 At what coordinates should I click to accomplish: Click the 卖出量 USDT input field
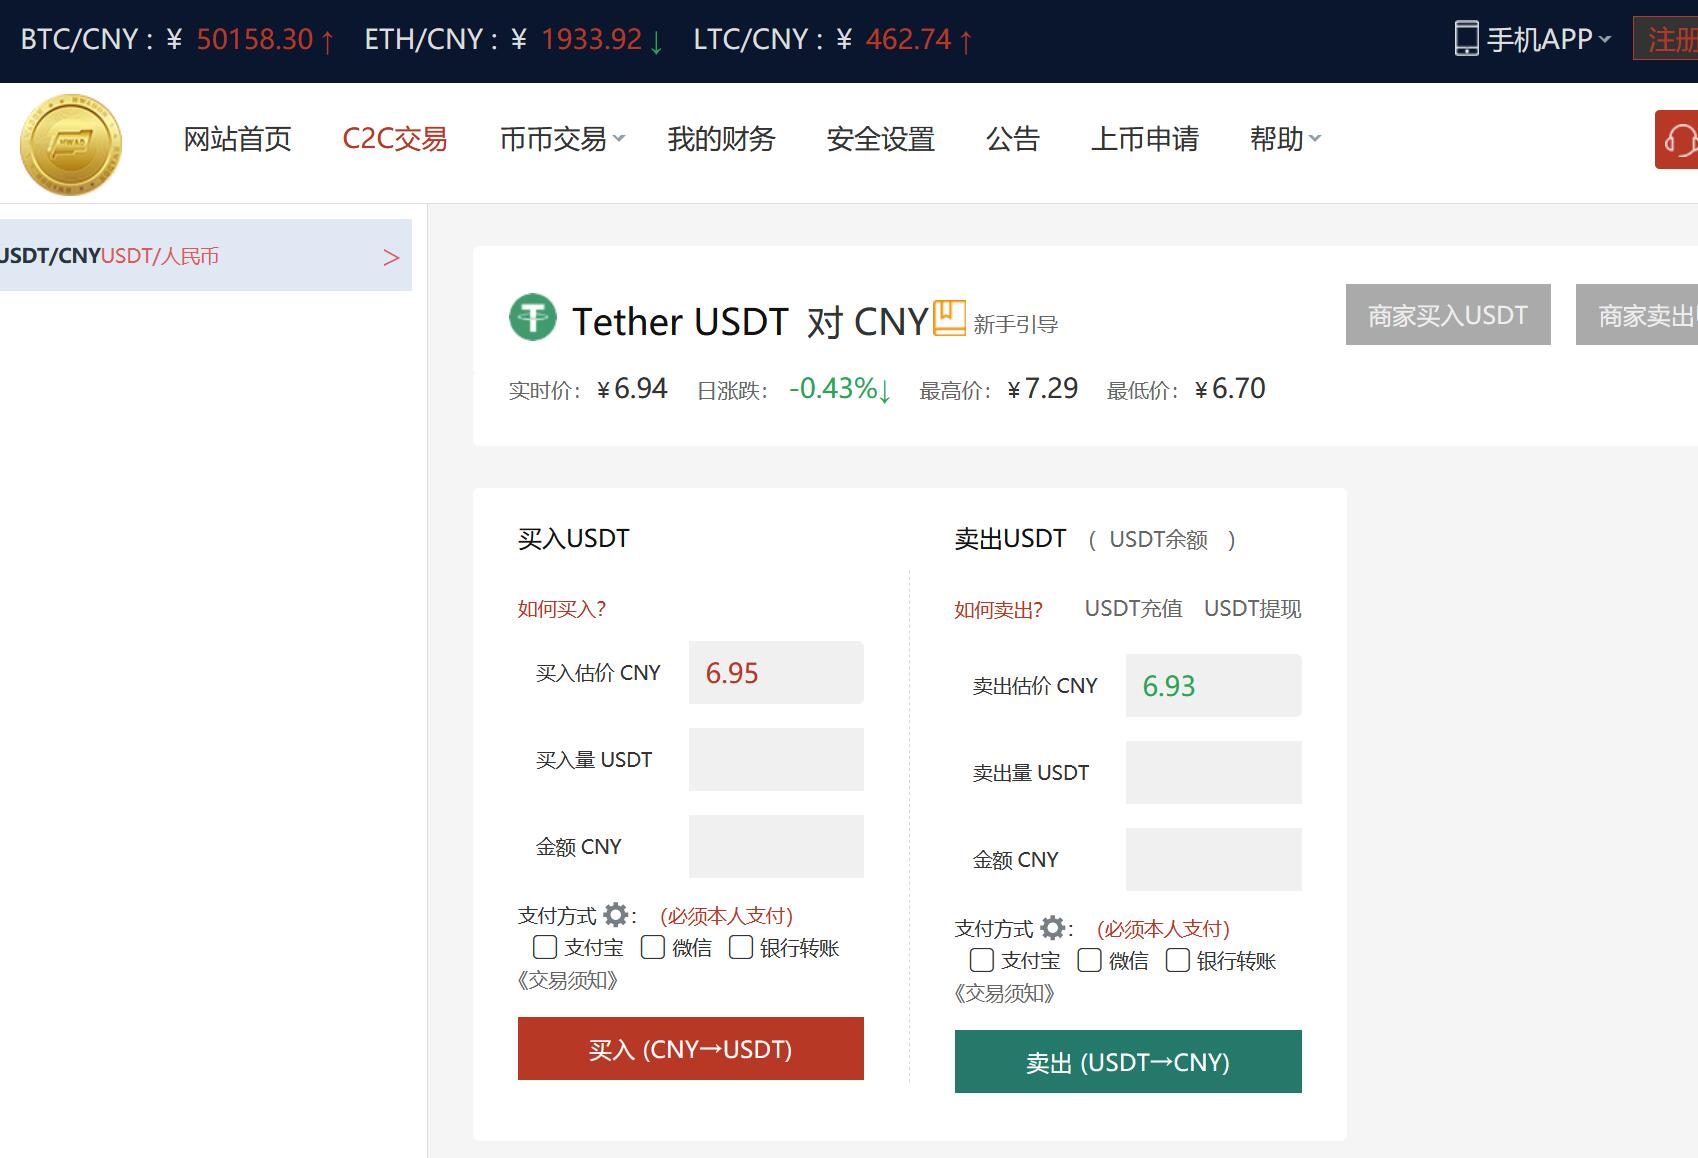(x=1214, y=772)
